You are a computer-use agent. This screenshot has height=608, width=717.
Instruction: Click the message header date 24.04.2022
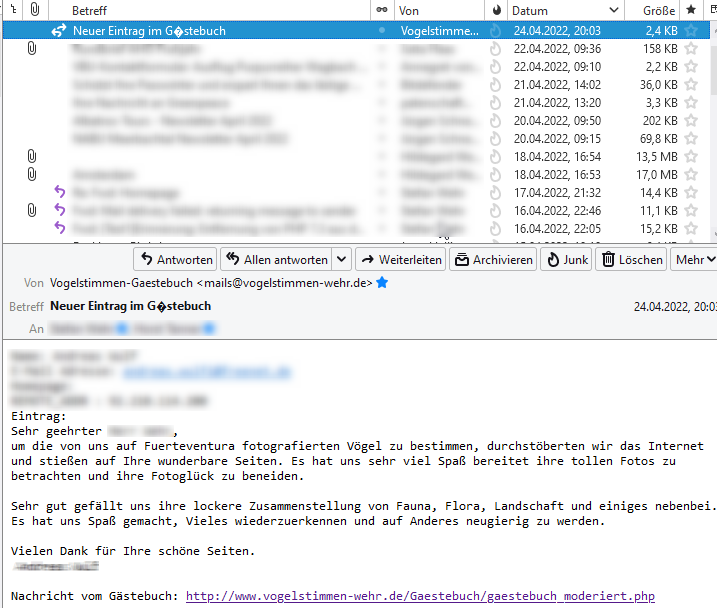(x=675, y=307)
